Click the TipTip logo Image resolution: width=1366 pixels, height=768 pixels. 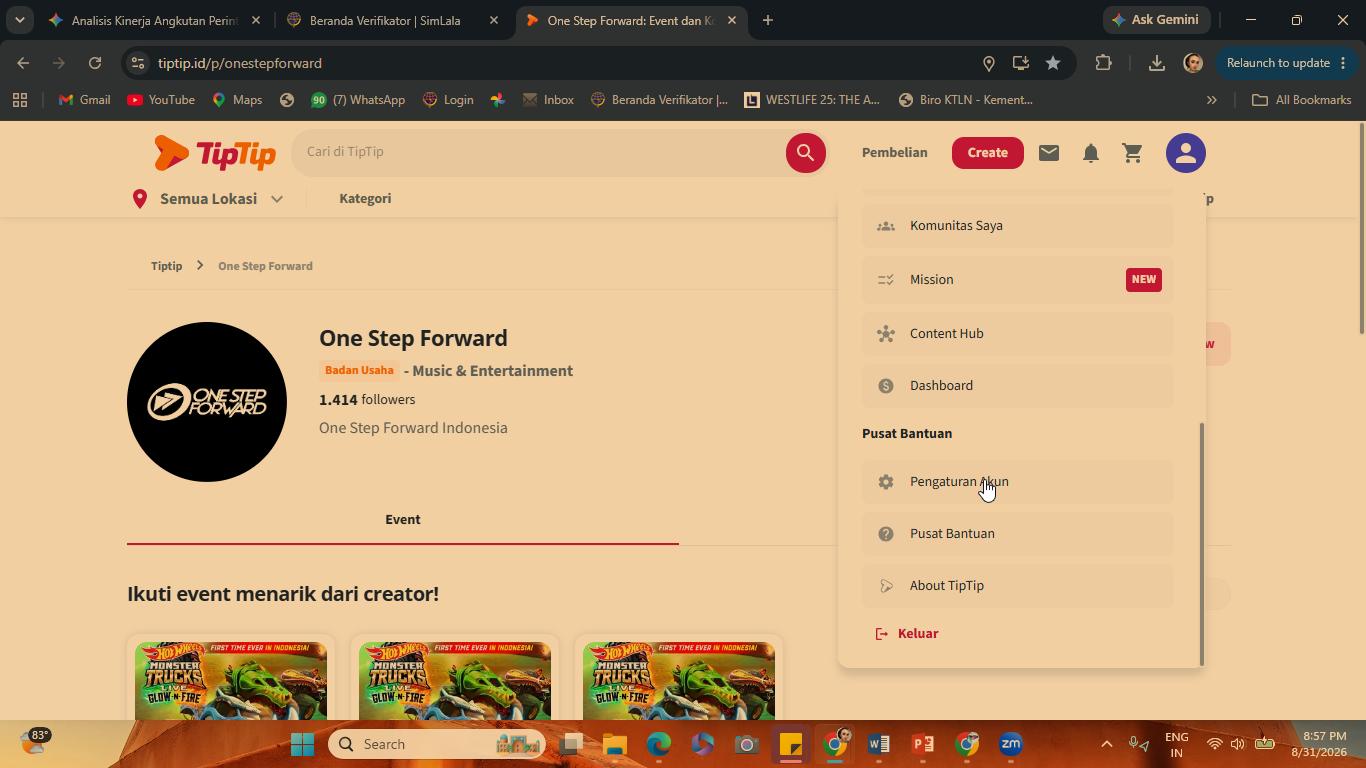(x=215, y=153)
